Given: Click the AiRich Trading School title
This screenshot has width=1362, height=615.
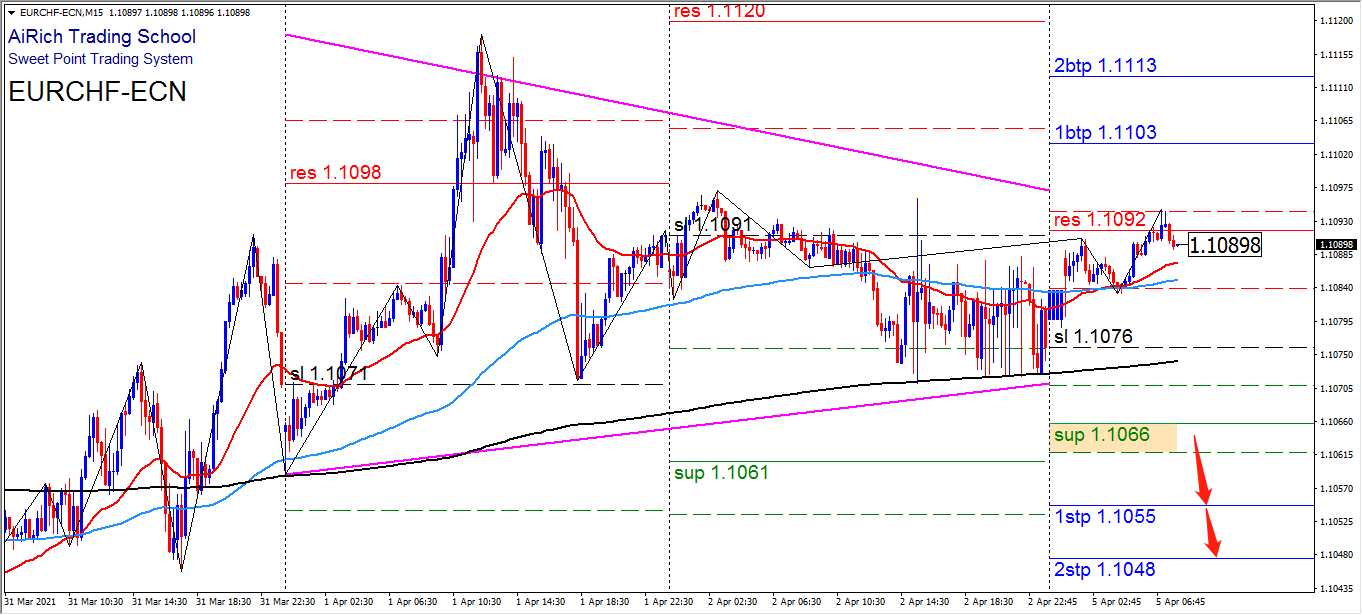Looking at the screenshot, I should point(102,37).
